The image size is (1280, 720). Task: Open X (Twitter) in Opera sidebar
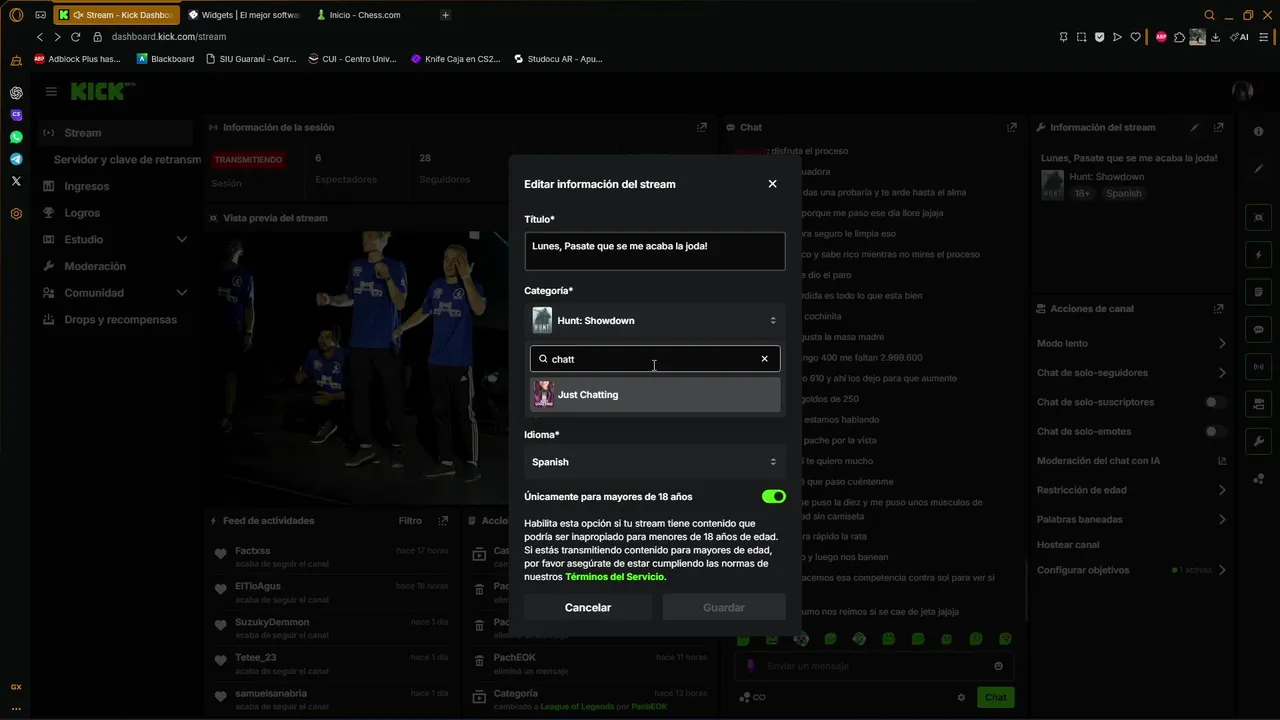(16, 181)
